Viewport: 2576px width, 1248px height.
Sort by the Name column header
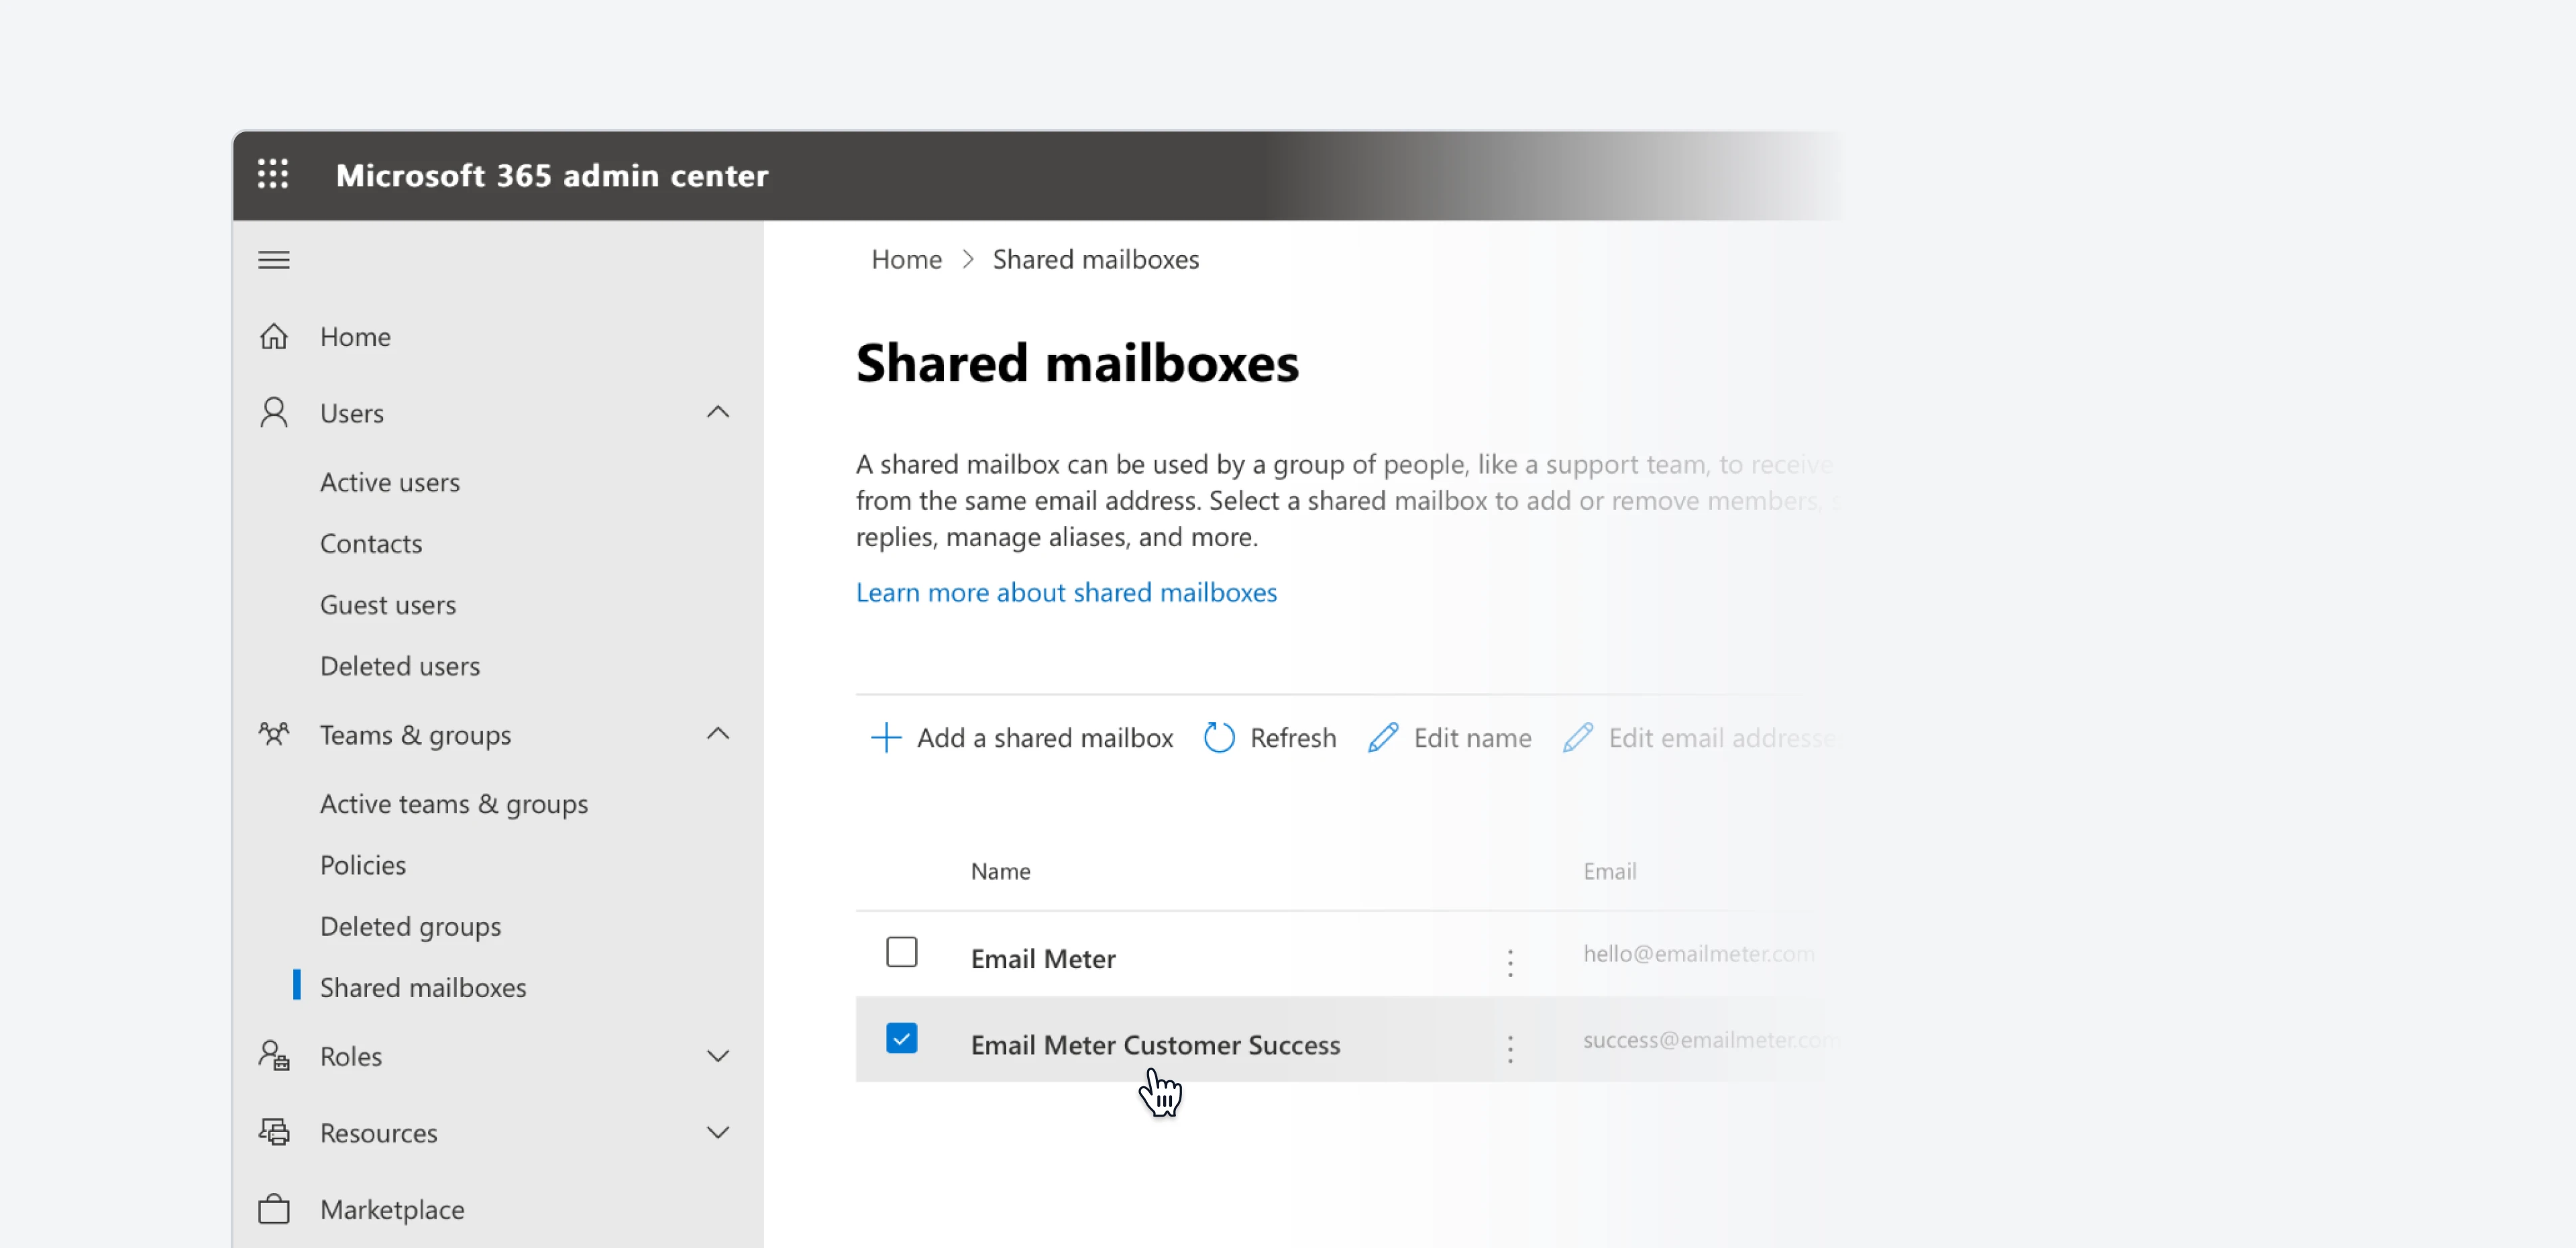pyautogui.click(x=1000, y=871)
